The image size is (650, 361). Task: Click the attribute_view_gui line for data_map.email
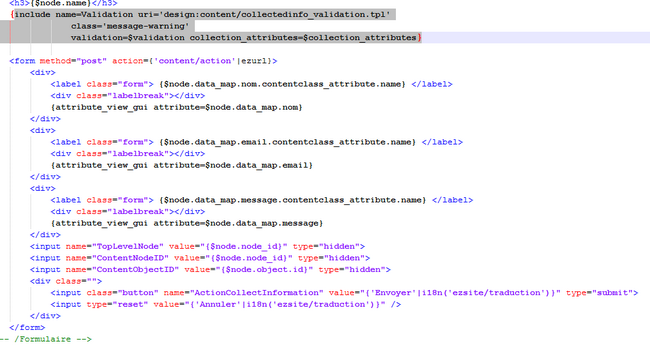click(x=182, y=165)
